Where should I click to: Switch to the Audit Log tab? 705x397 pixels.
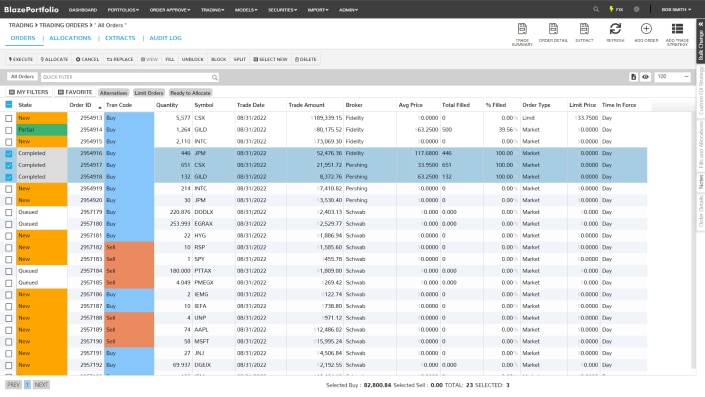coord(165,38)
